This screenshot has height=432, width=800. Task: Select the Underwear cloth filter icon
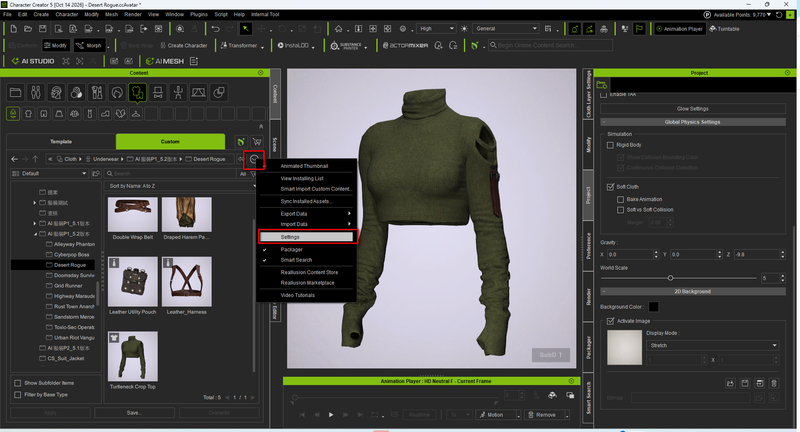13,114
